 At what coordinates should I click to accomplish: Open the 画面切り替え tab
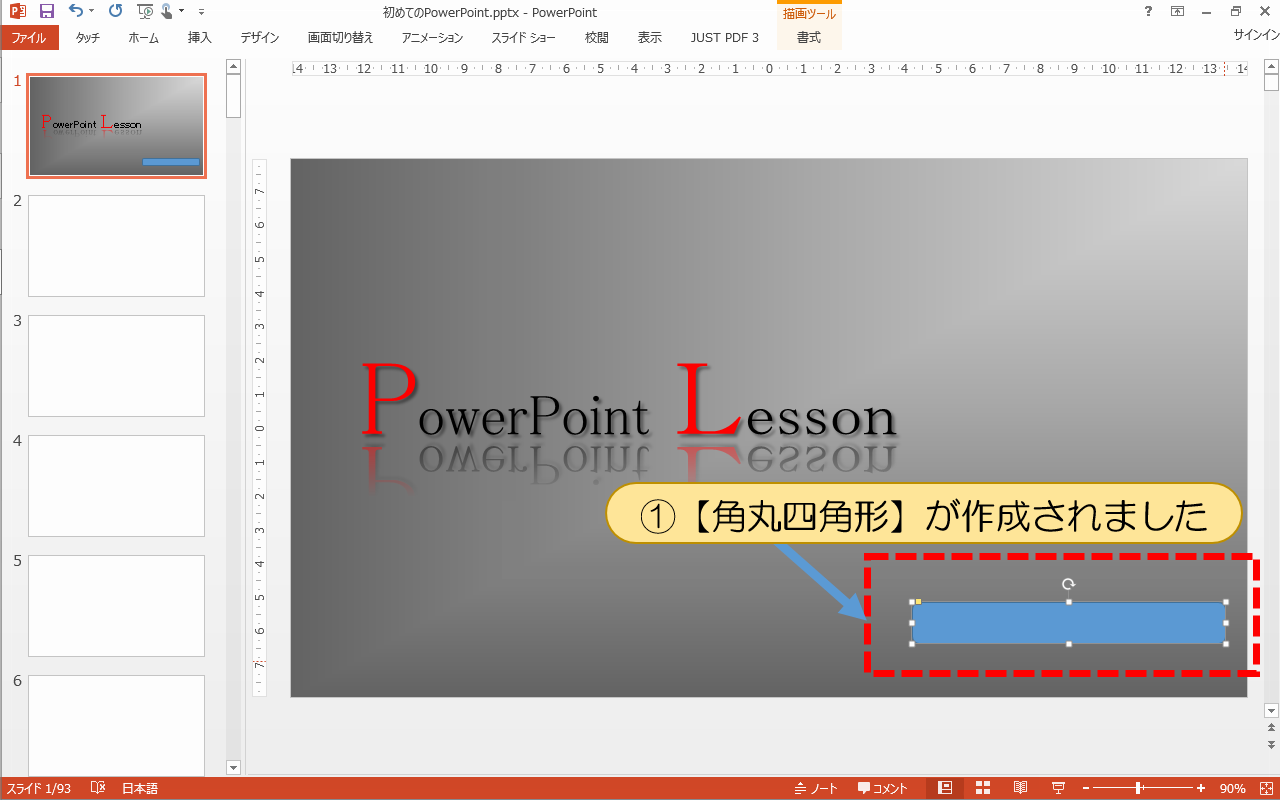point(341,38)
